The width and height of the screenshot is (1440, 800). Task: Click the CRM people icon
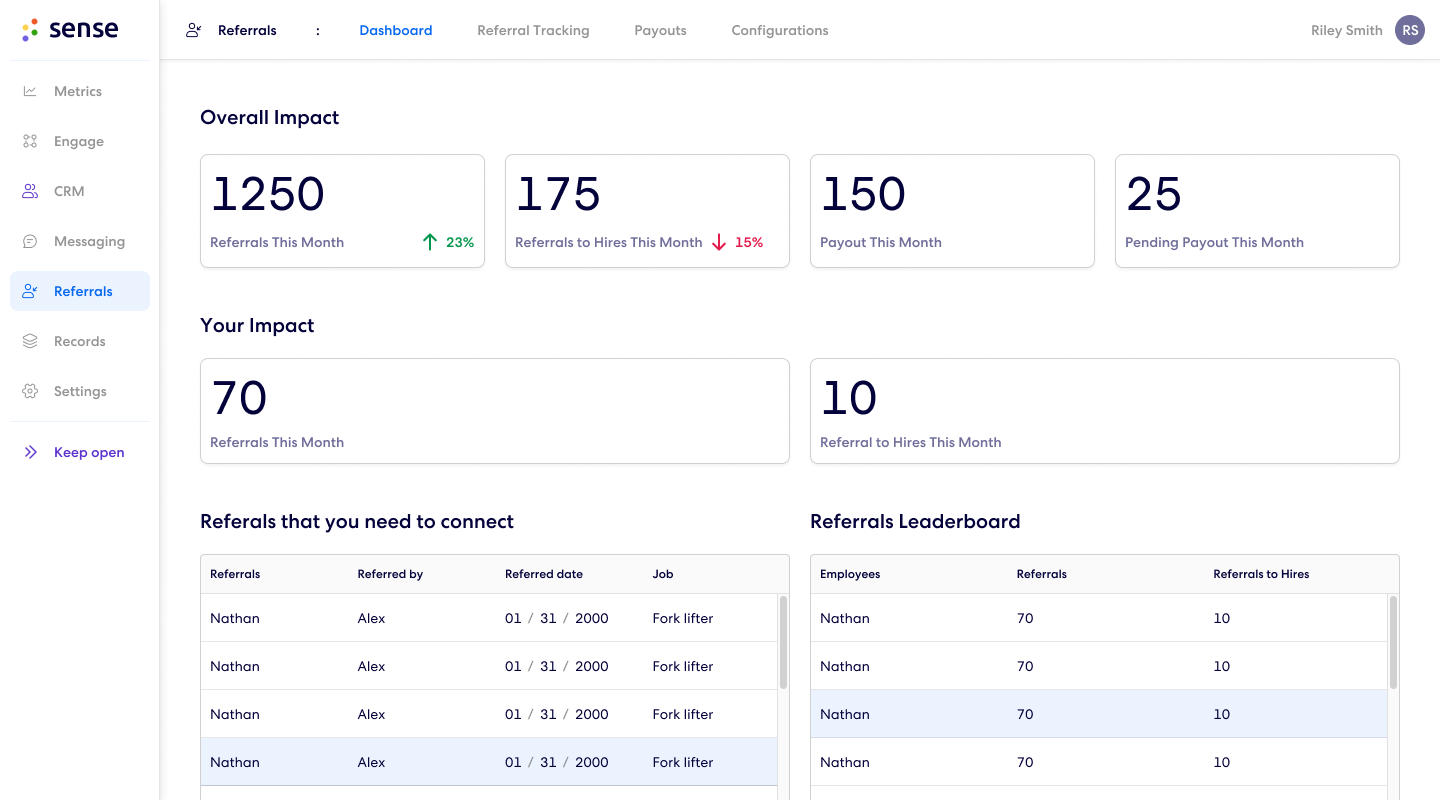click(x=30, y=191)
